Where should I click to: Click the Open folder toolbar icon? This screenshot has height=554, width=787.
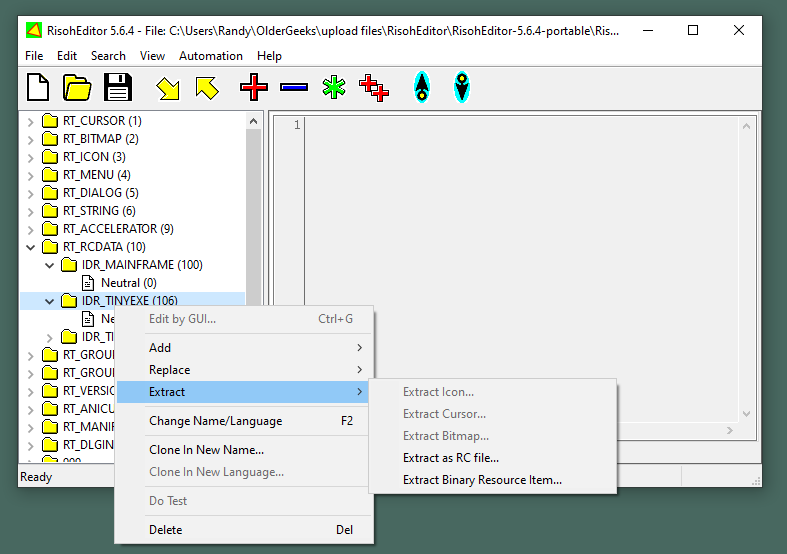tap(77, 87)
